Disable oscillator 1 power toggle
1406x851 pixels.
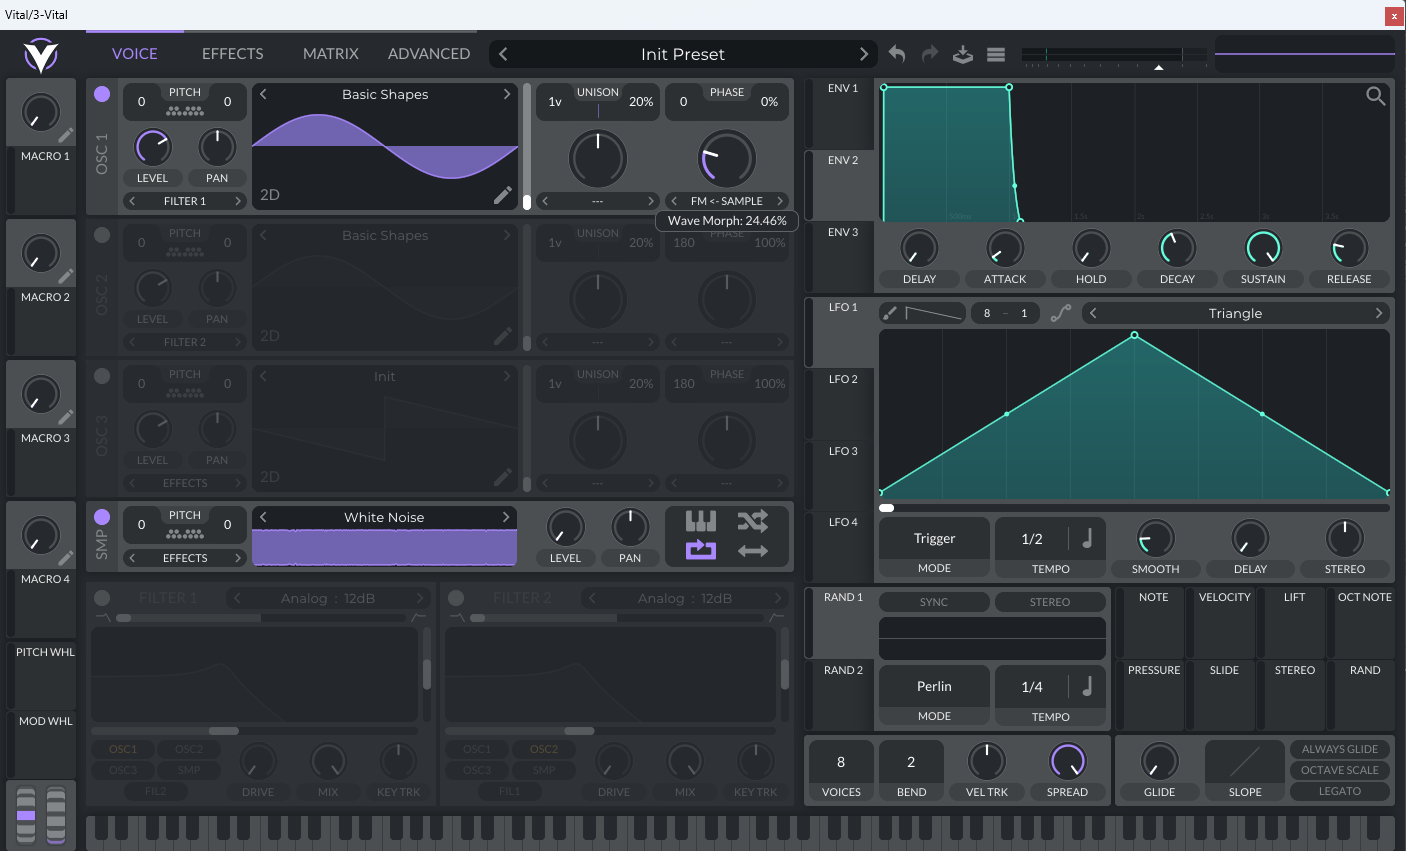point(102,94)
